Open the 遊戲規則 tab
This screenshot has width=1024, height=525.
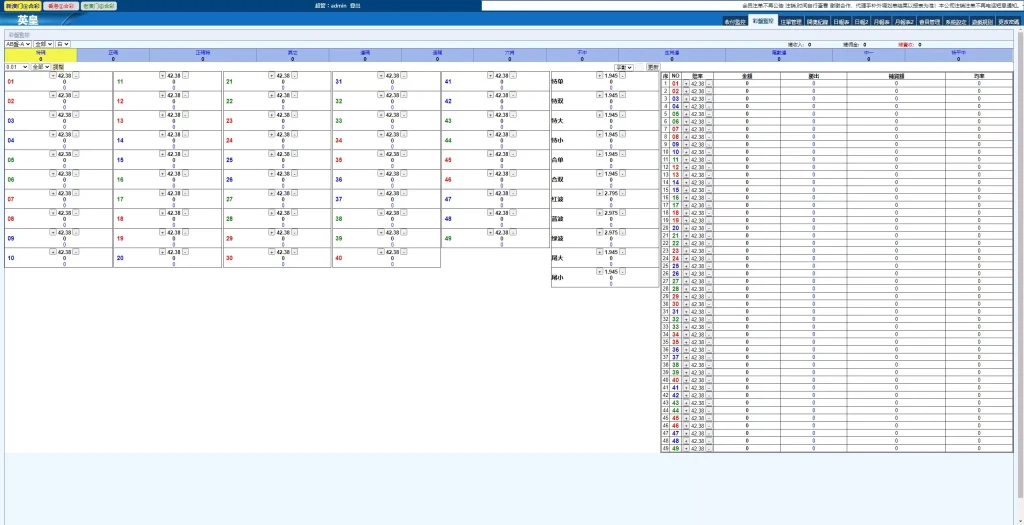point(982,22)
